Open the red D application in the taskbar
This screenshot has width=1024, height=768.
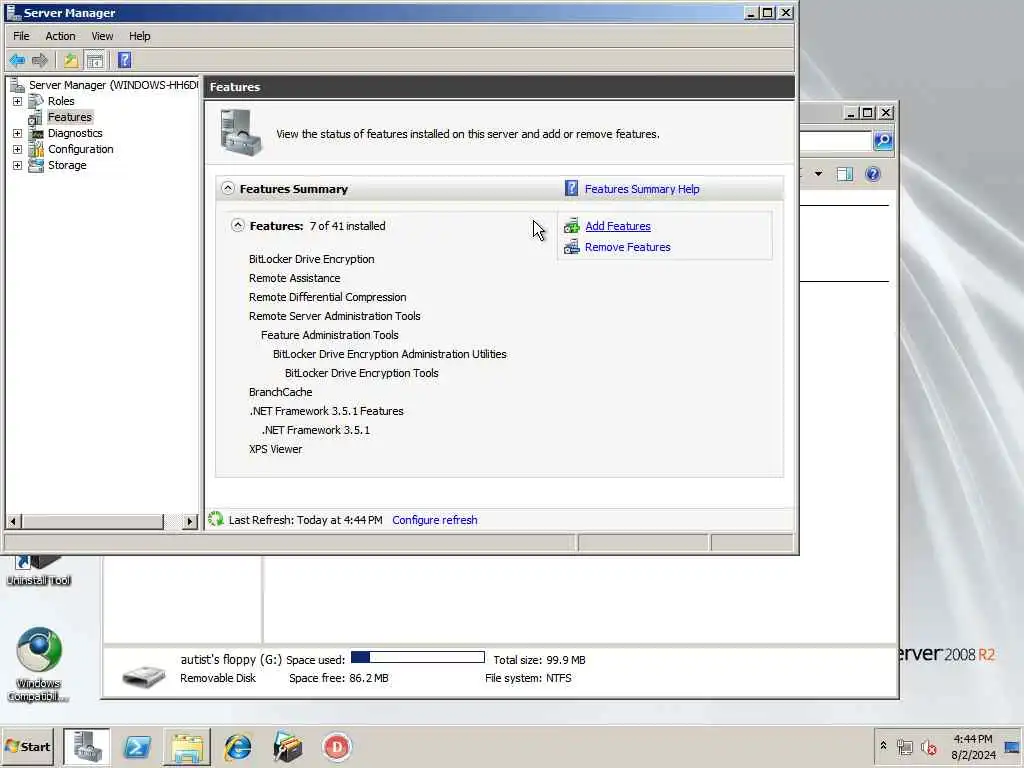coord(337,746)
